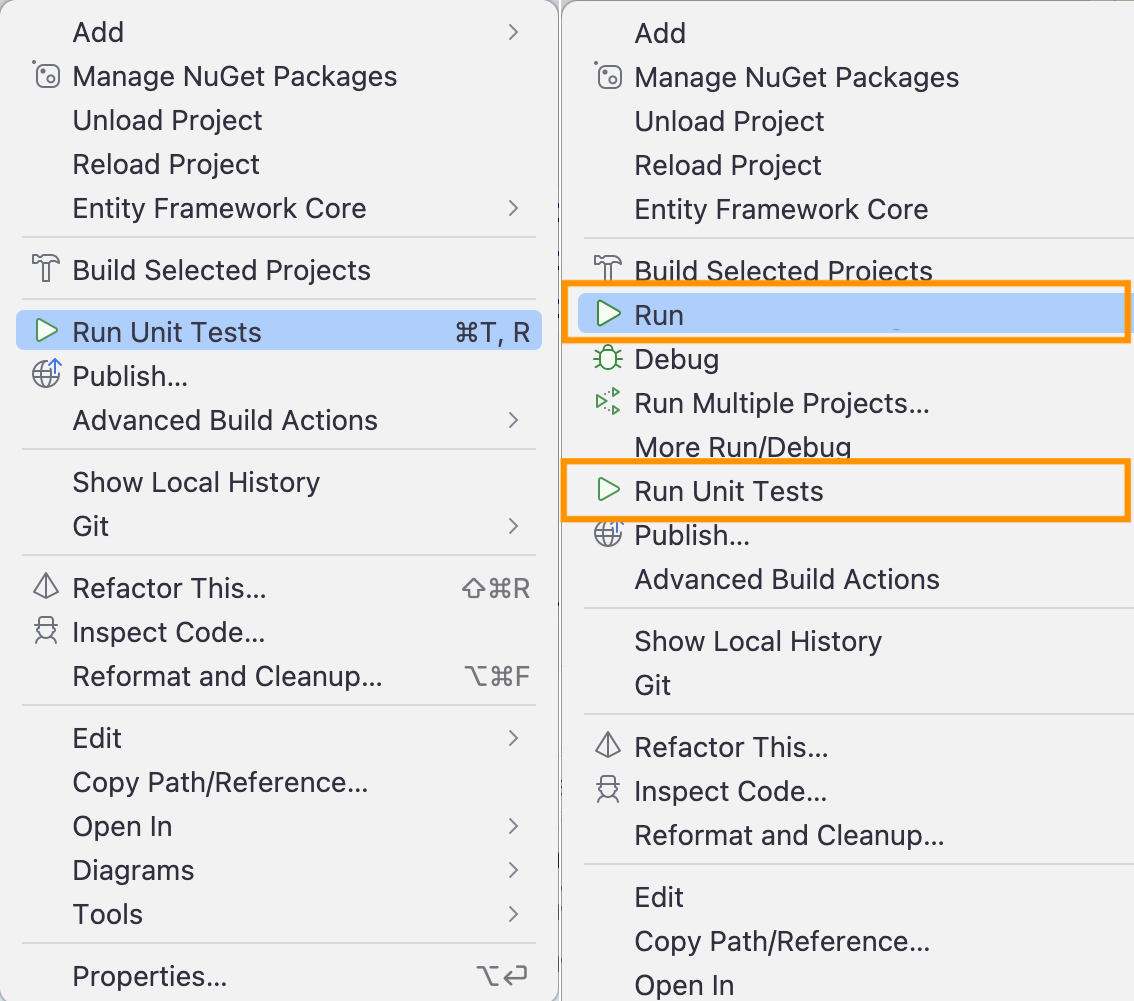1134x1001 pixels.
Task: Click the green play icon on highlighted Run Unit Tests
Action: (46, 331)
